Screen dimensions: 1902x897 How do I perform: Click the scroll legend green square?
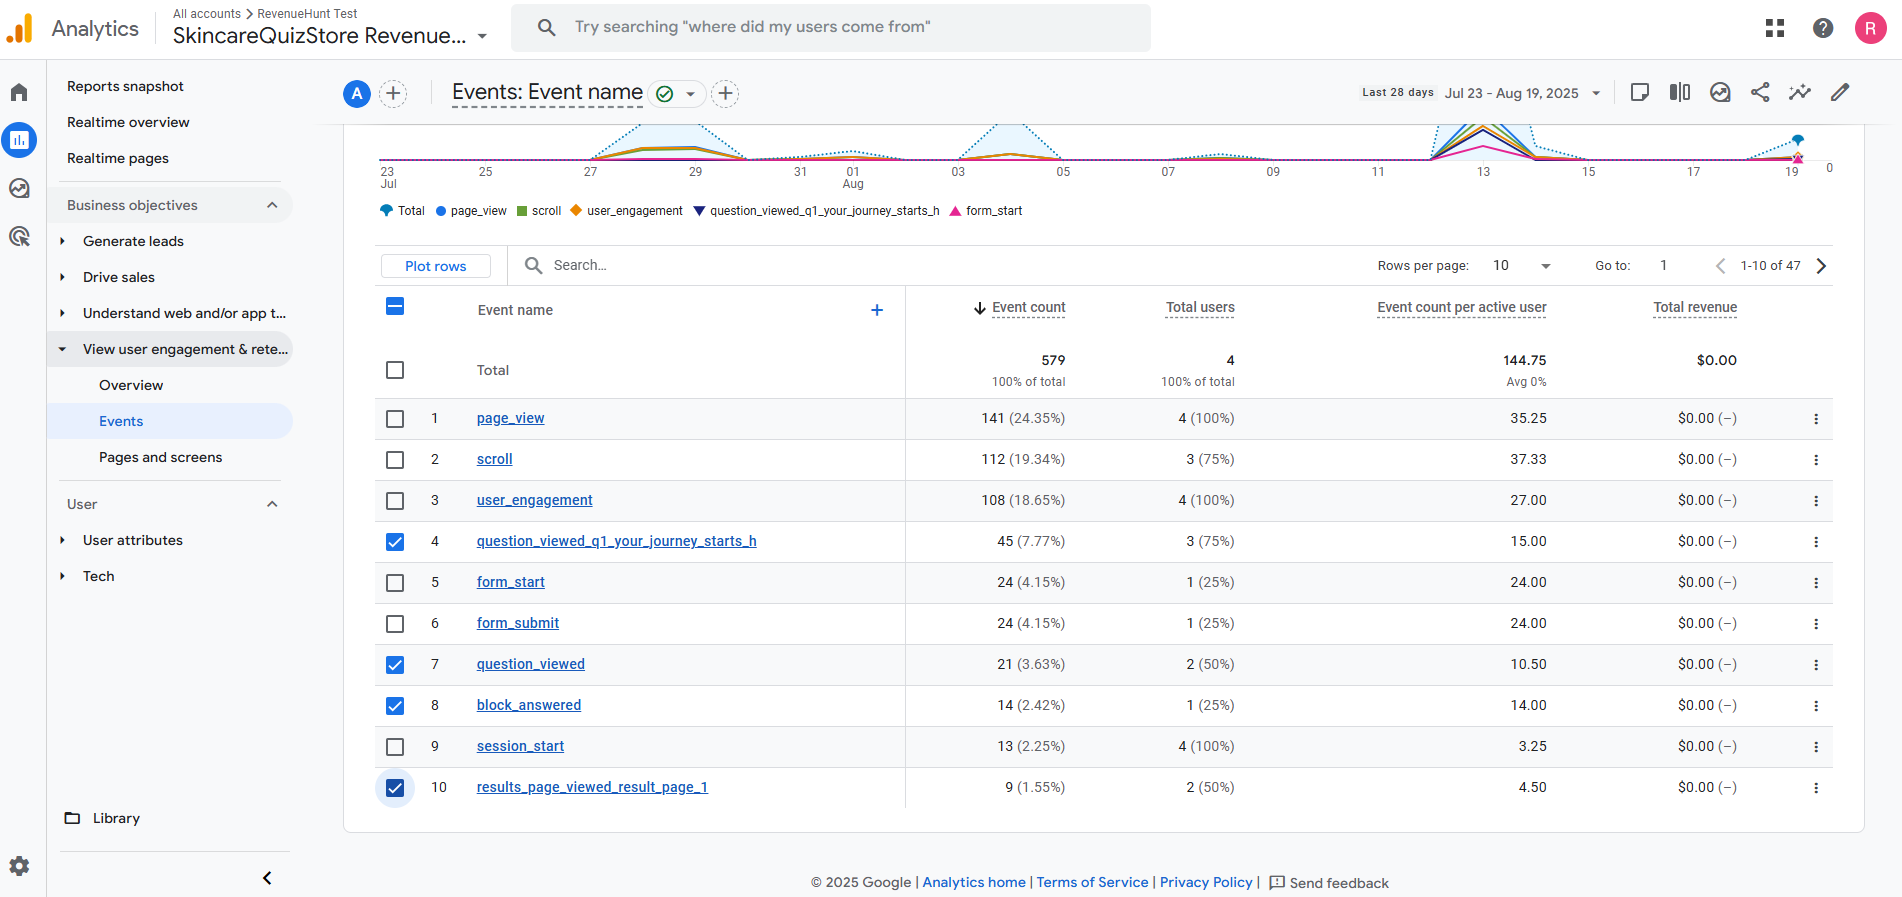[522, 211]
